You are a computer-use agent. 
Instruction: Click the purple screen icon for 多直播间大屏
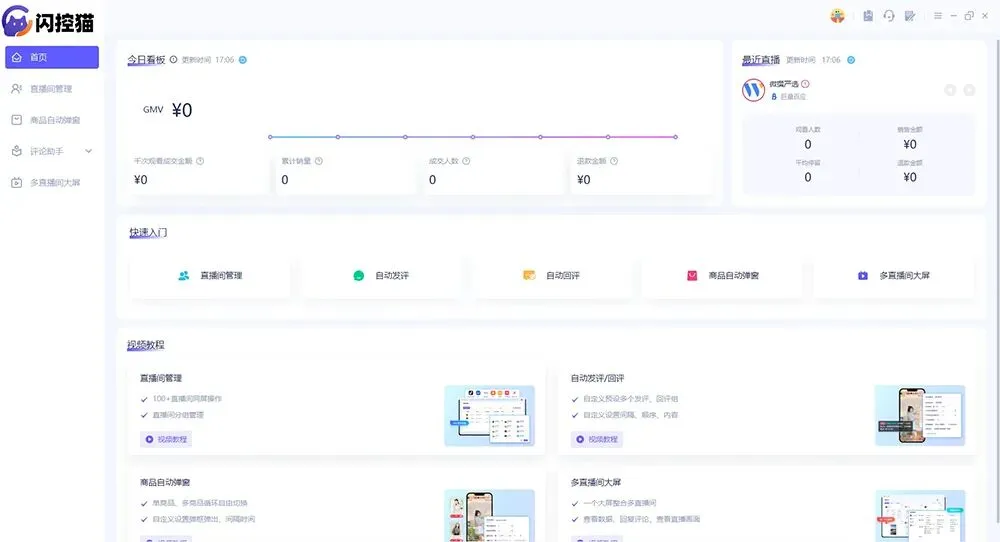pyautogui.click(x=863, y=275)
